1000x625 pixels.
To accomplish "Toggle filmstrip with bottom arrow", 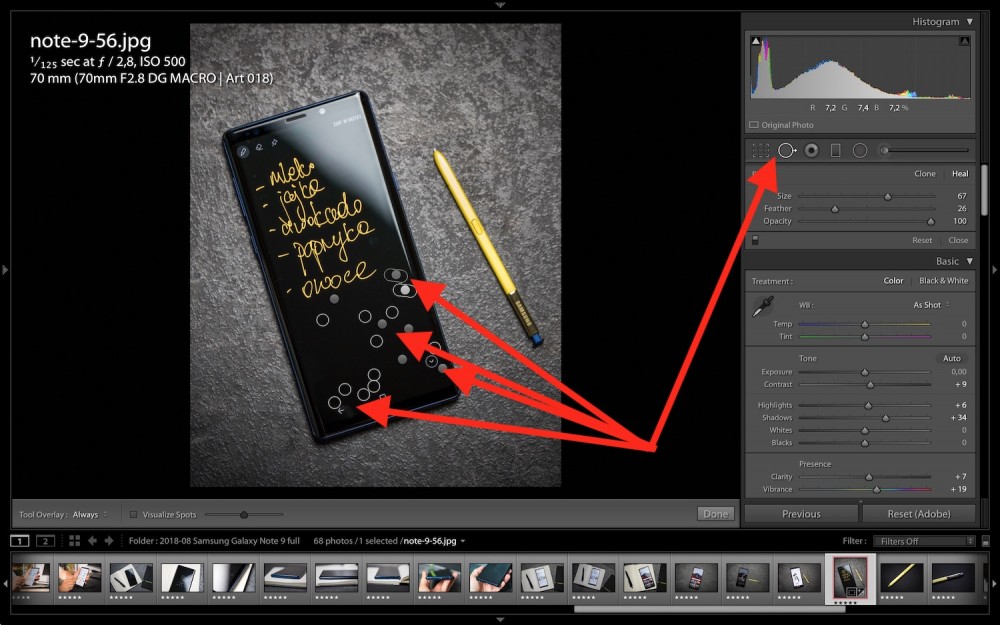I will coord(500,620).
